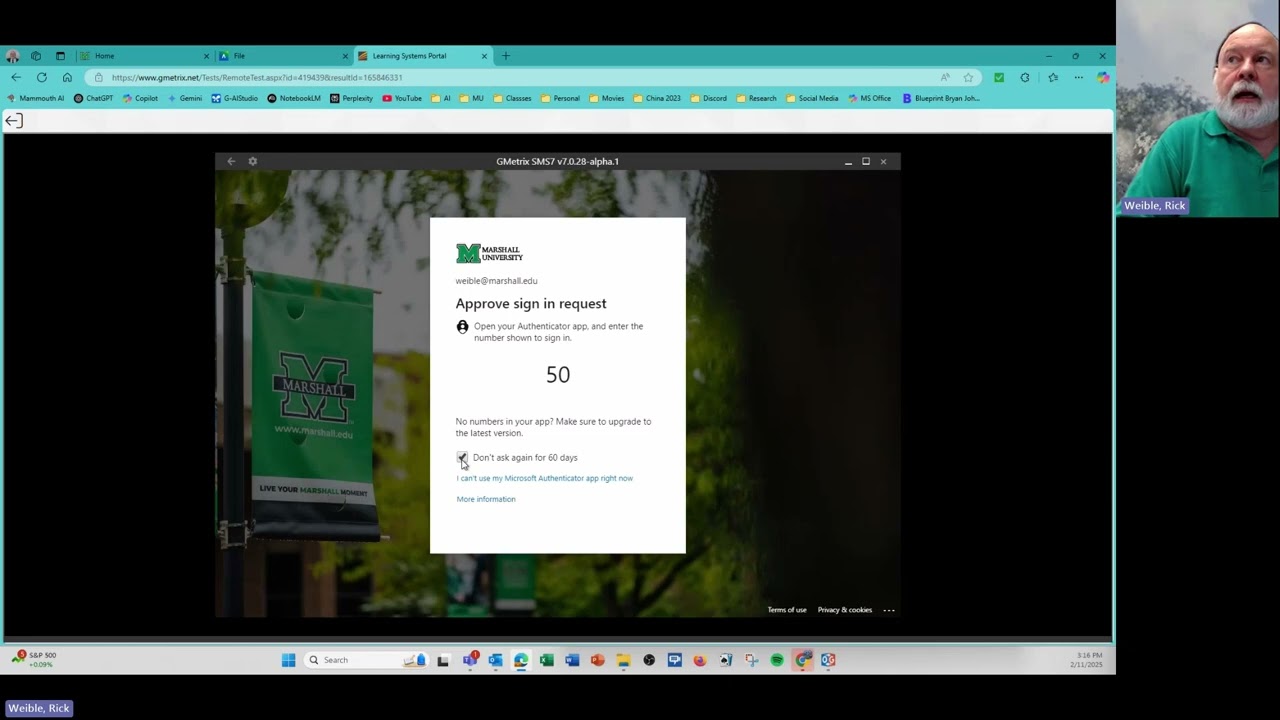Close the Learning Systems Portal tab
Viewport: 1280px width, 720px height.
485,56
